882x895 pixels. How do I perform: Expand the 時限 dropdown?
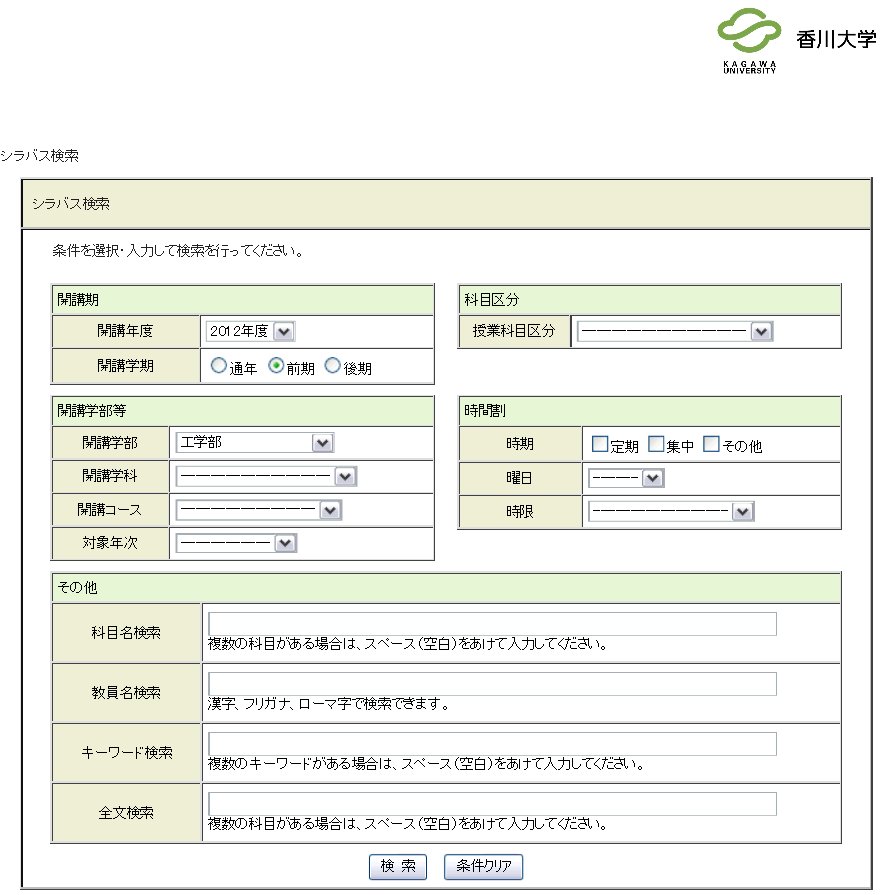tap(671, 512)
